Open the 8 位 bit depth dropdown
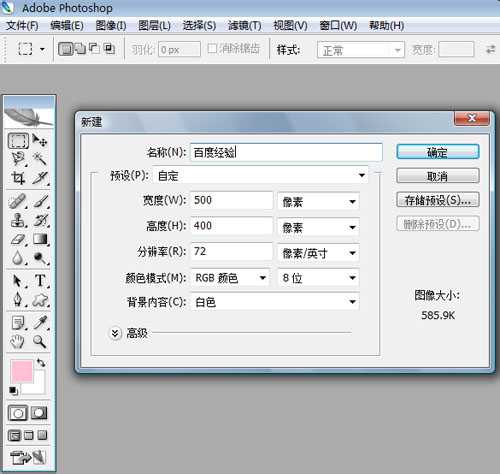500x474 pixels. [318, 278]
